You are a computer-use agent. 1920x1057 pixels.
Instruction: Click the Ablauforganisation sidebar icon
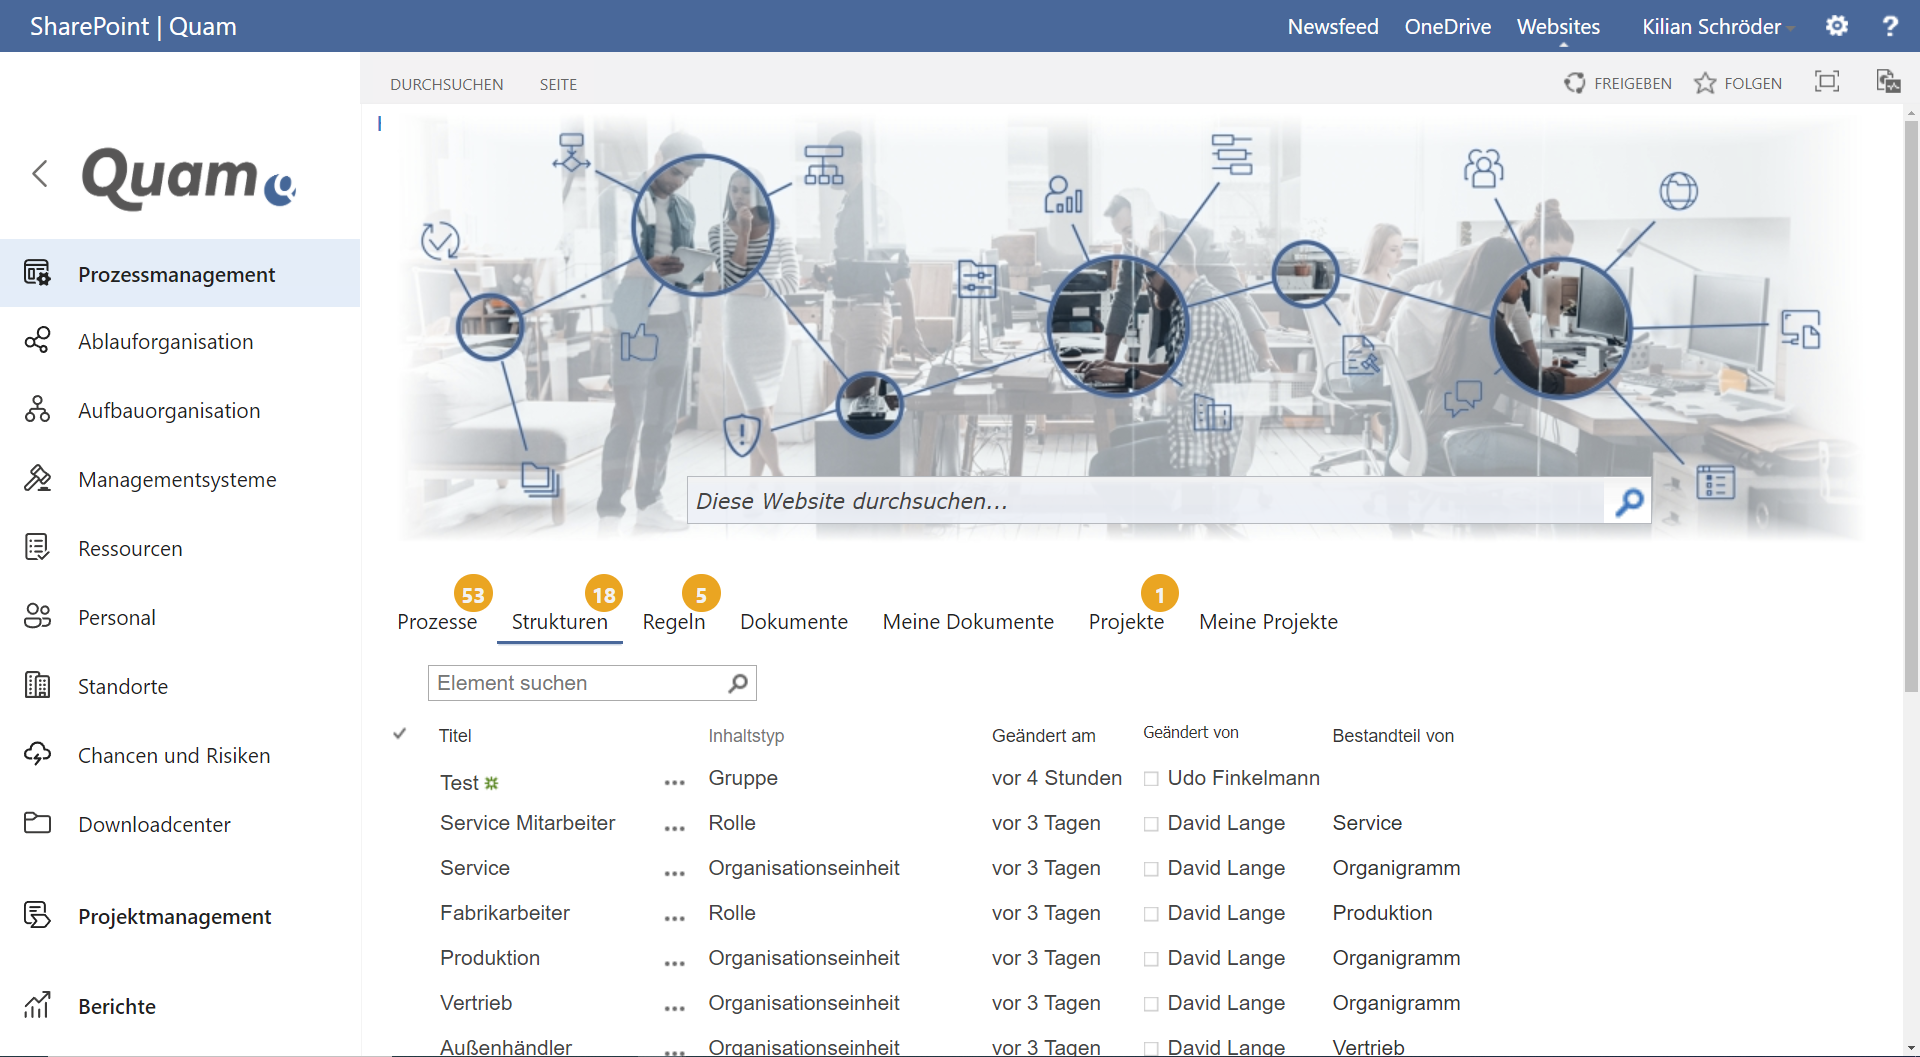point(37,341)
